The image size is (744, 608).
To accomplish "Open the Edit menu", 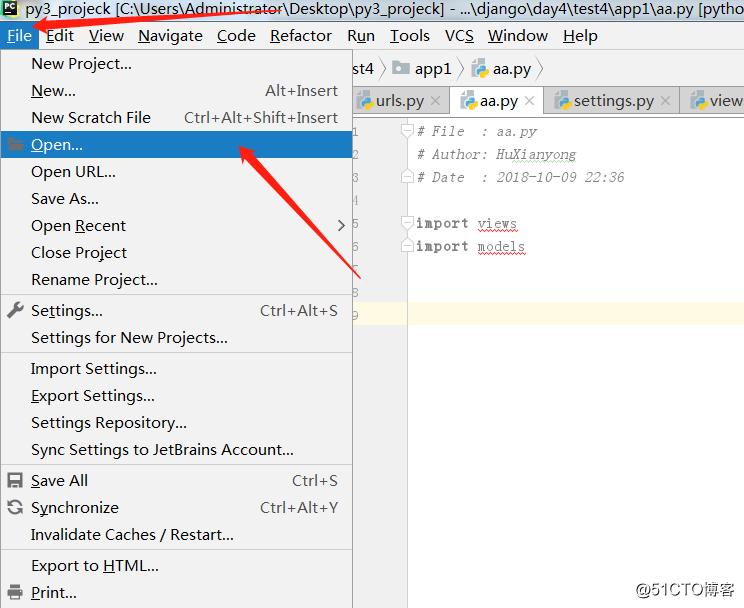I will [60, 36].
